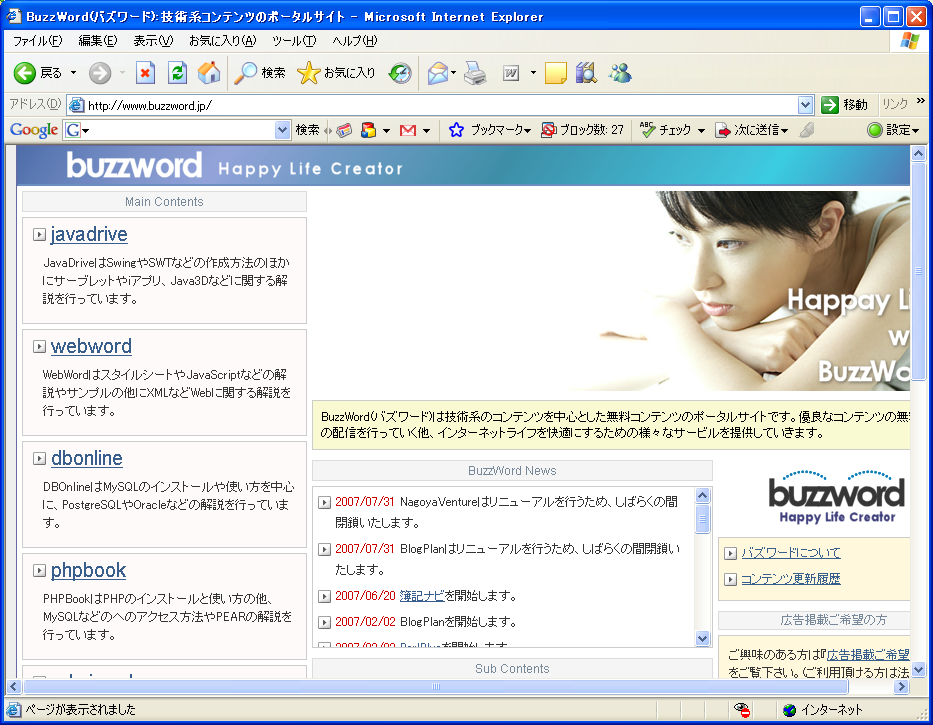Image resolution: width=933 pixels, height=725 pixels.
Task: Open Help (ヘルプ) menu
Action: [355, 40]
